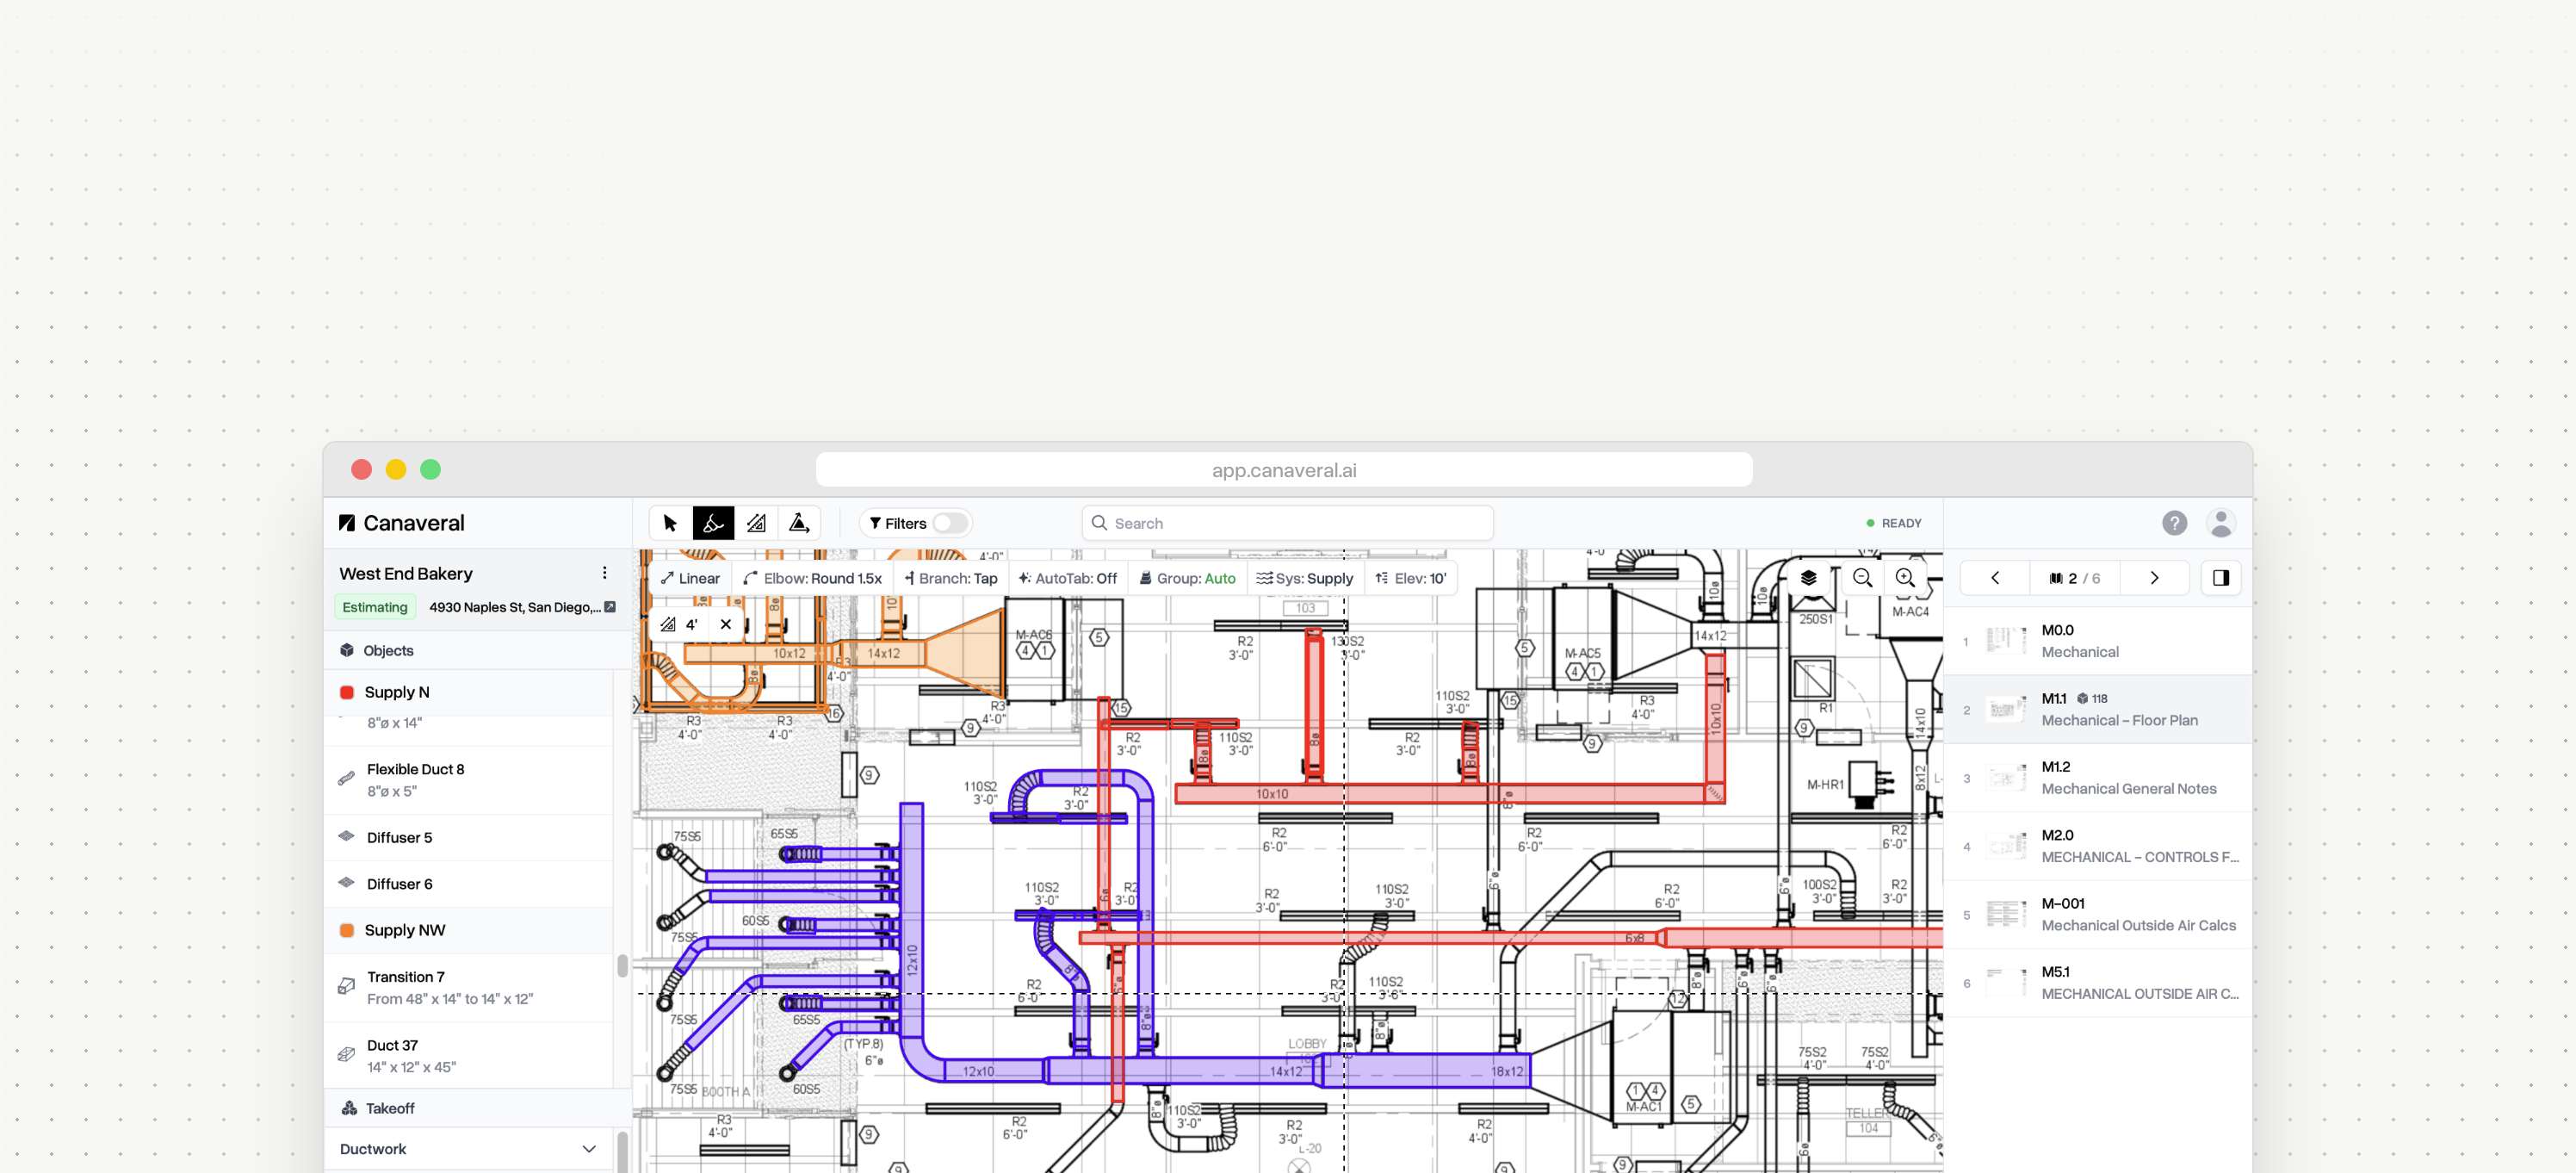Image resolution: width=2576 pixels, height=1173 pixels.
Task: Open West End Bakery options menu
Action: (x=604, y=573)
